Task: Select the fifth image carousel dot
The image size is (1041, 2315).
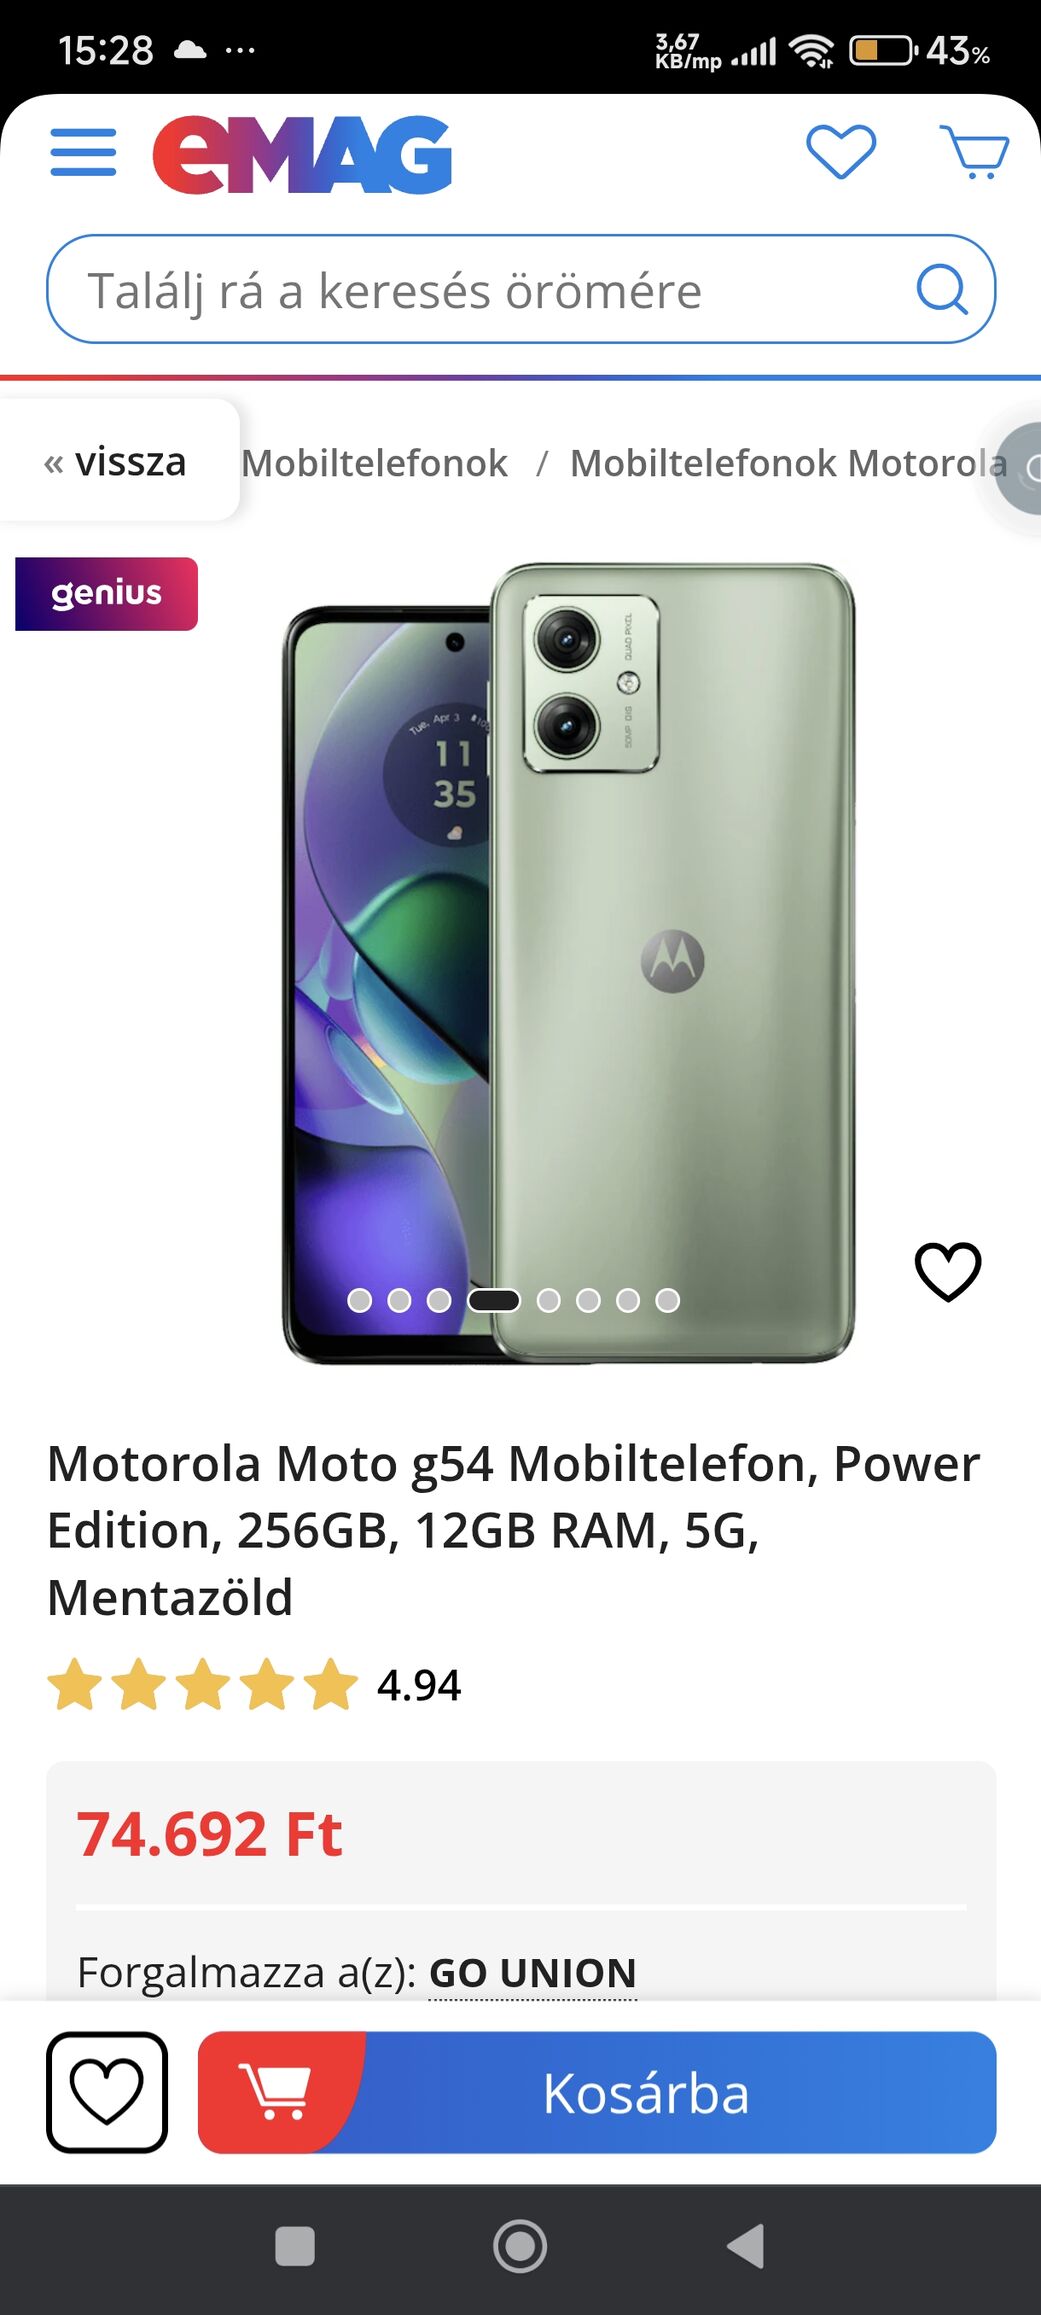Action: 548,1300
